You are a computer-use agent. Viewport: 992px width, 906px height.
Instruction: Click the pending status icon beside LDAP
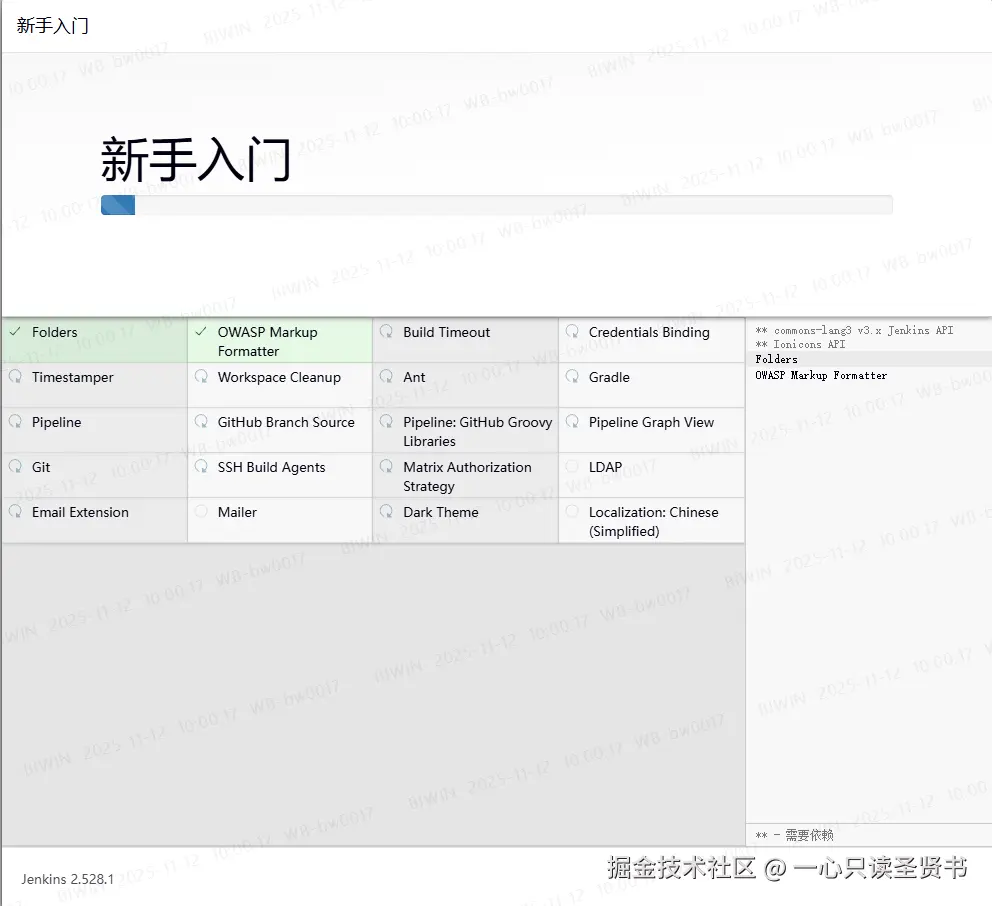click(x=572, y=466)
